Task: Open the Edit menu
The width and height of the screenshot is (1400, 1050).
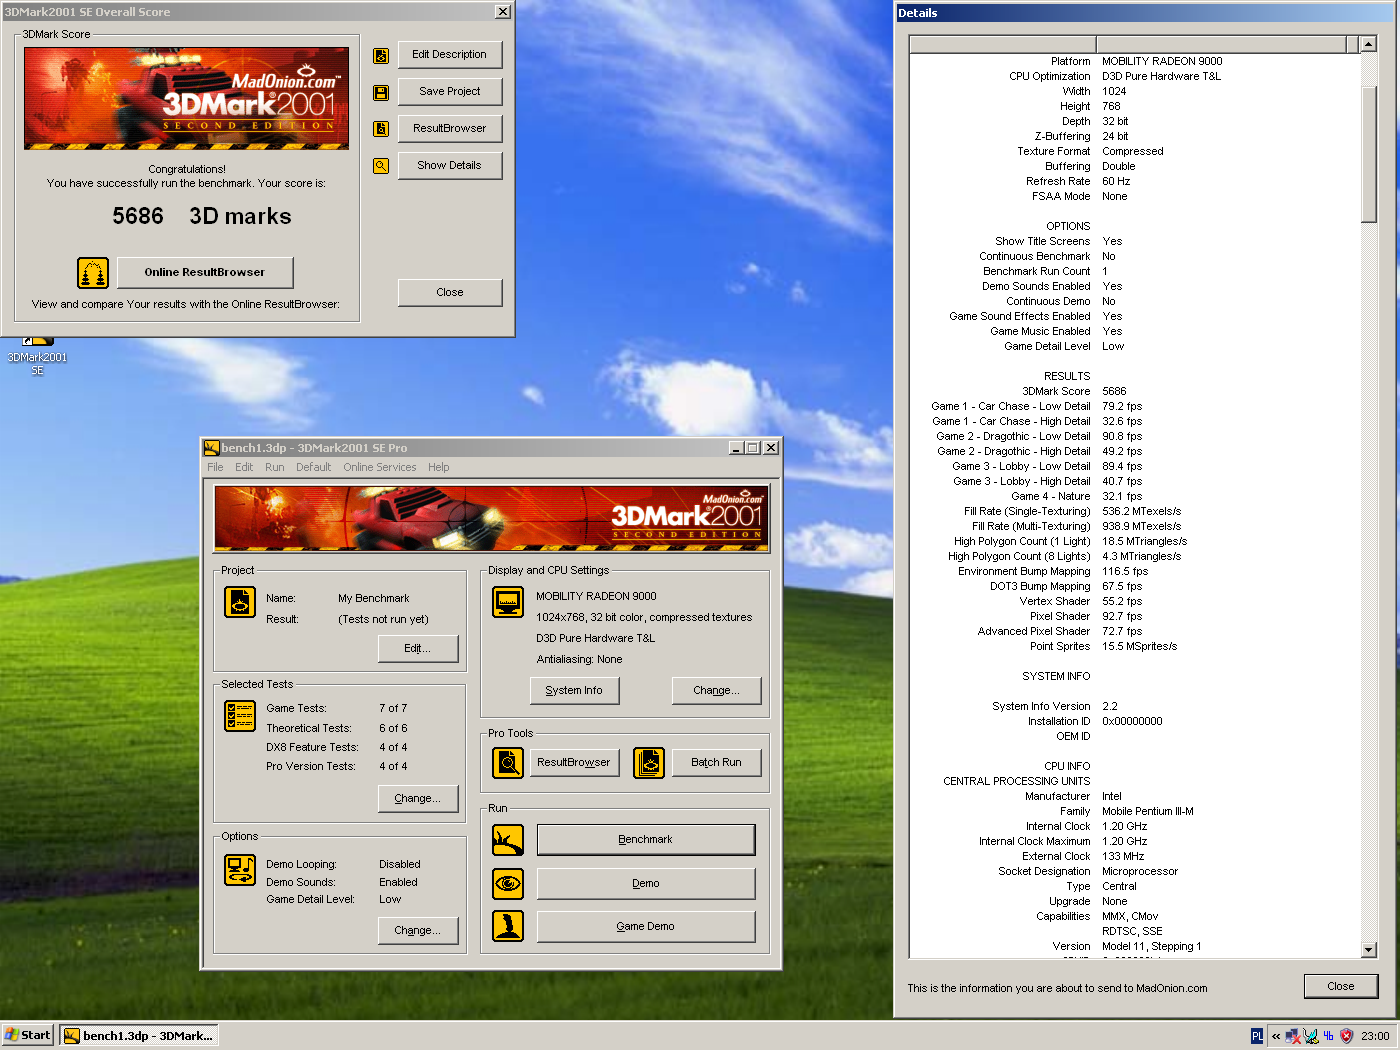Action: point(244,467)
